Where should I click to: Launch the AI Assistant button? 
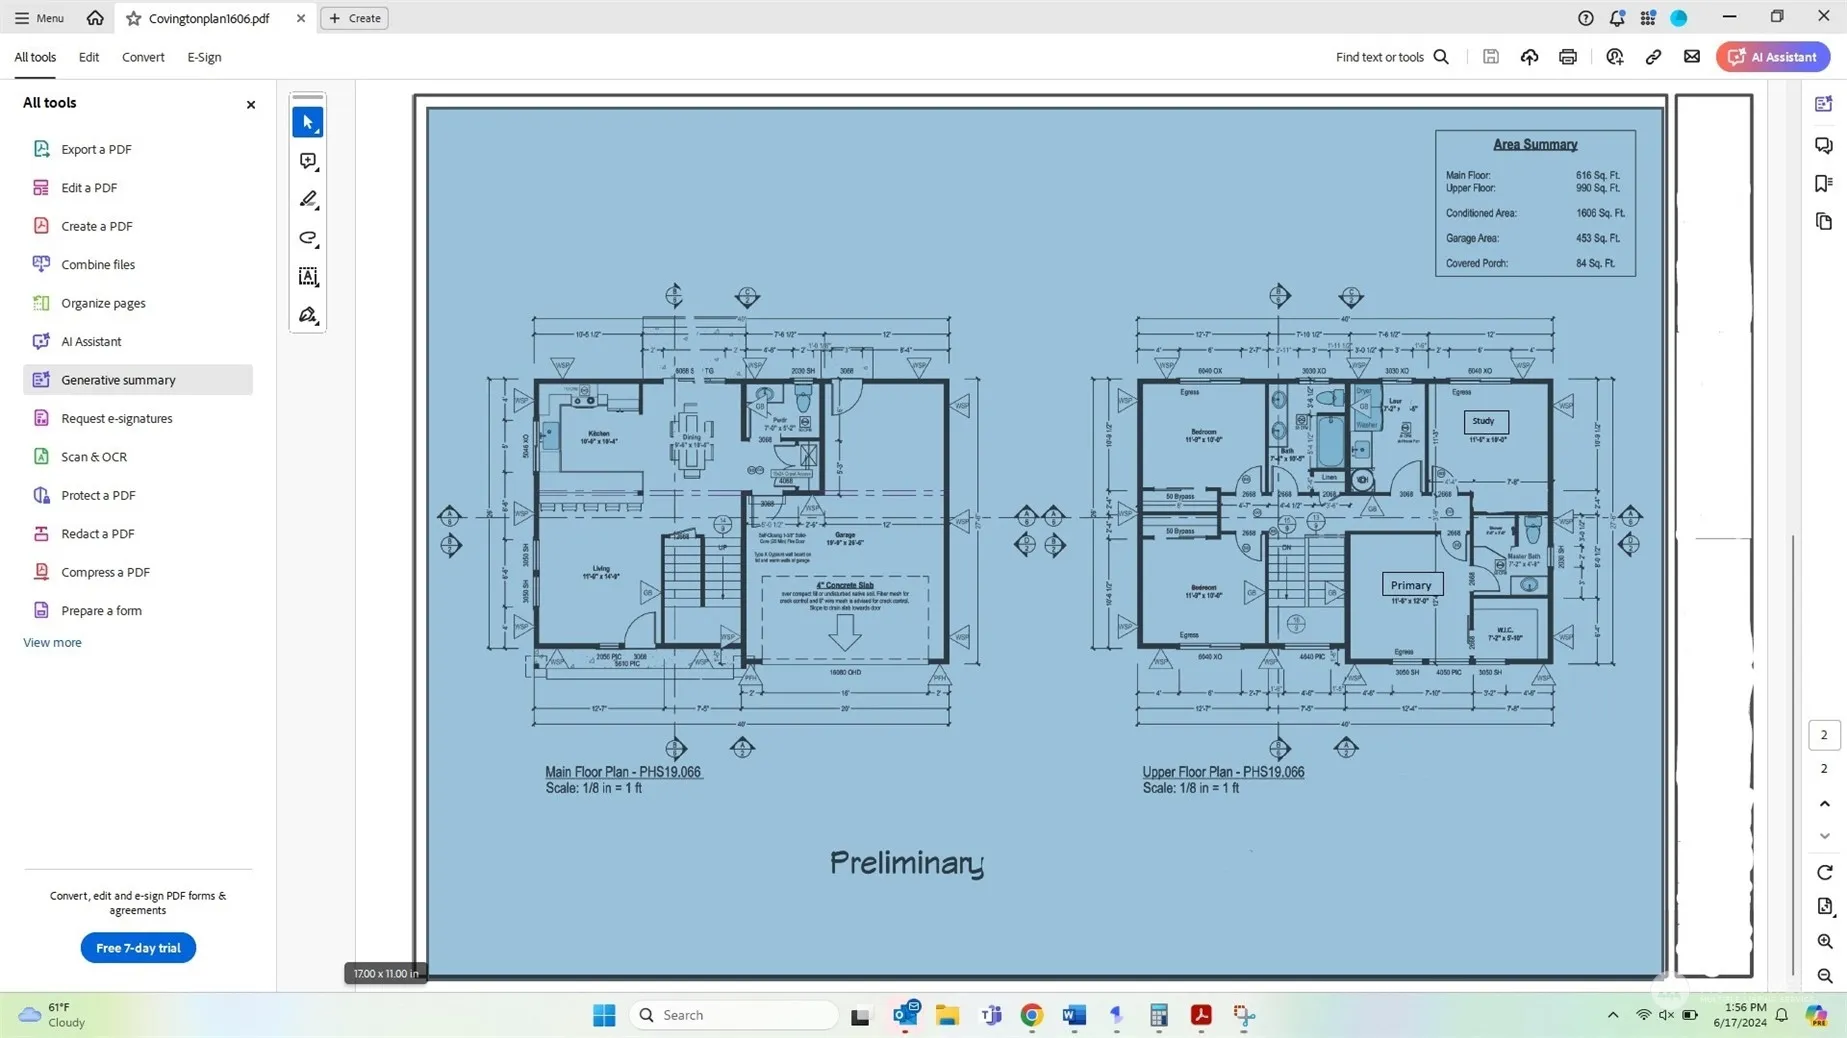(x=1773, y=57)
